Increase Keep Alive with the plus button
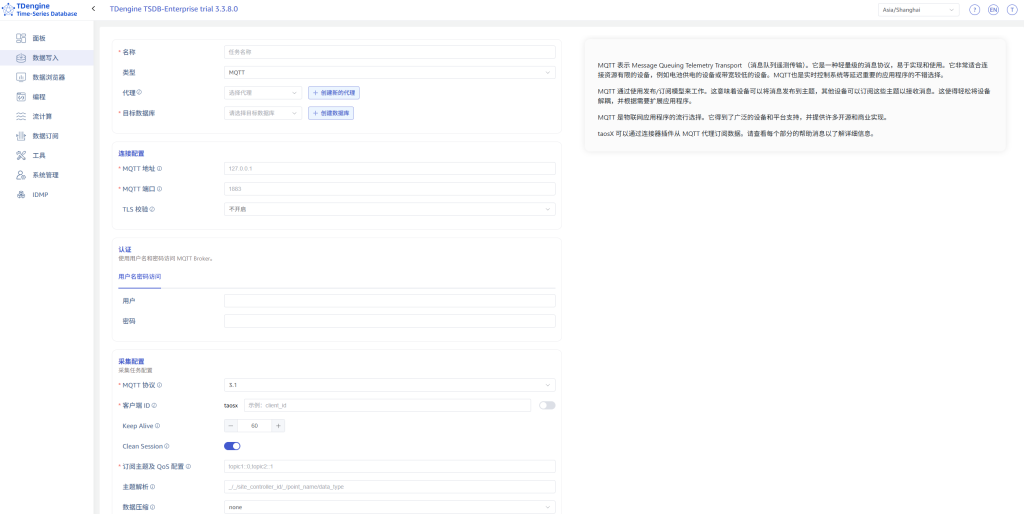Image resolution: width=1024 pixels, height=514 pixels. (278, 426)
